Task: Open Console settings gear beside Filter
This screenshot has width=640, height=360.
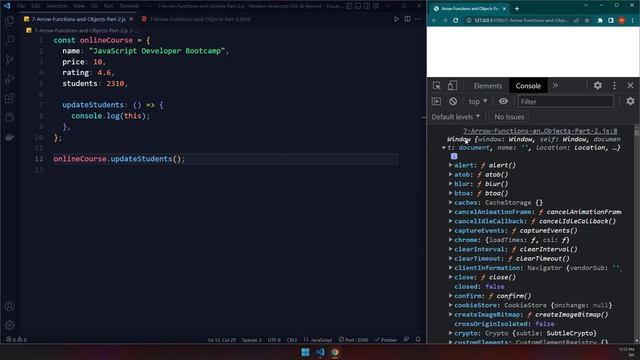Action: (630, 101)
